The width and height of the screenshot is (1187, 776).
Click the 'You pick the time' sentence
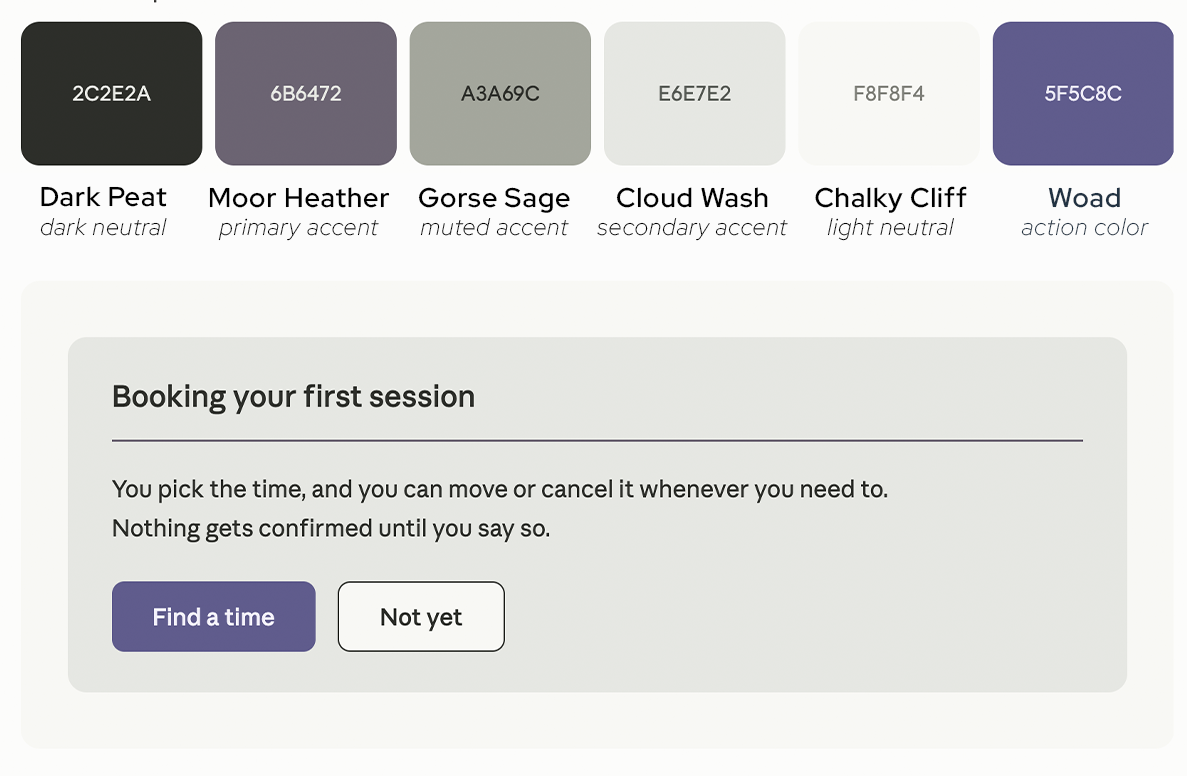click(x=500, y=490)
